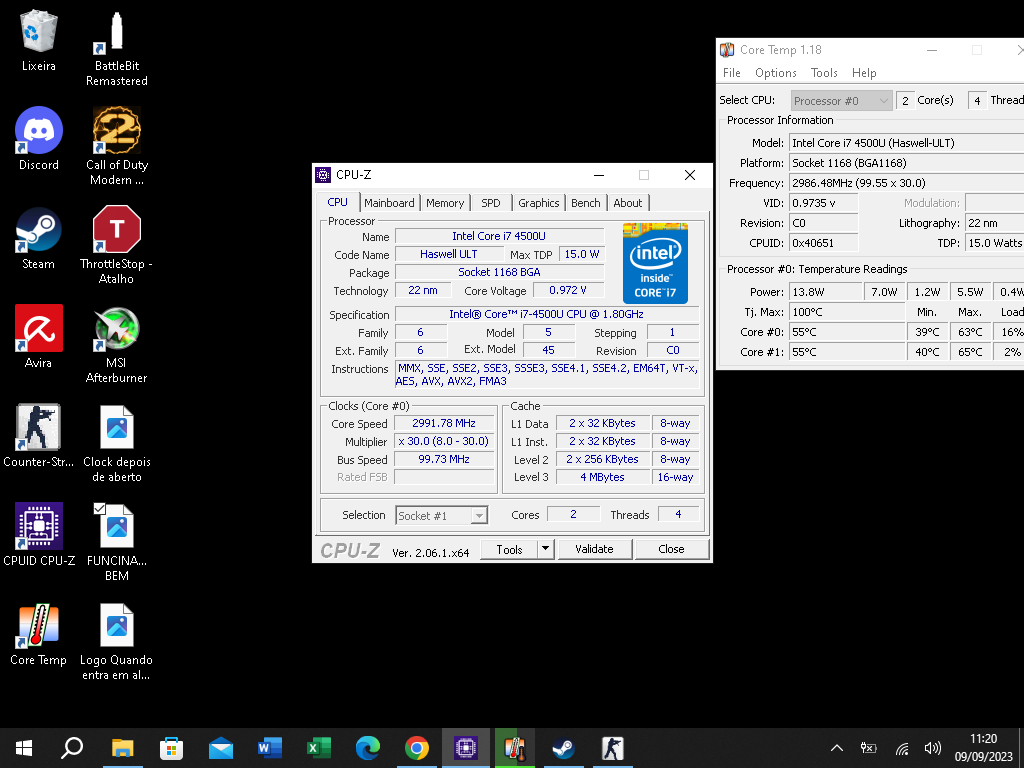Switch to the Graphics tab in CPU-Z
1024x768 pixels.
coord(539,203)
